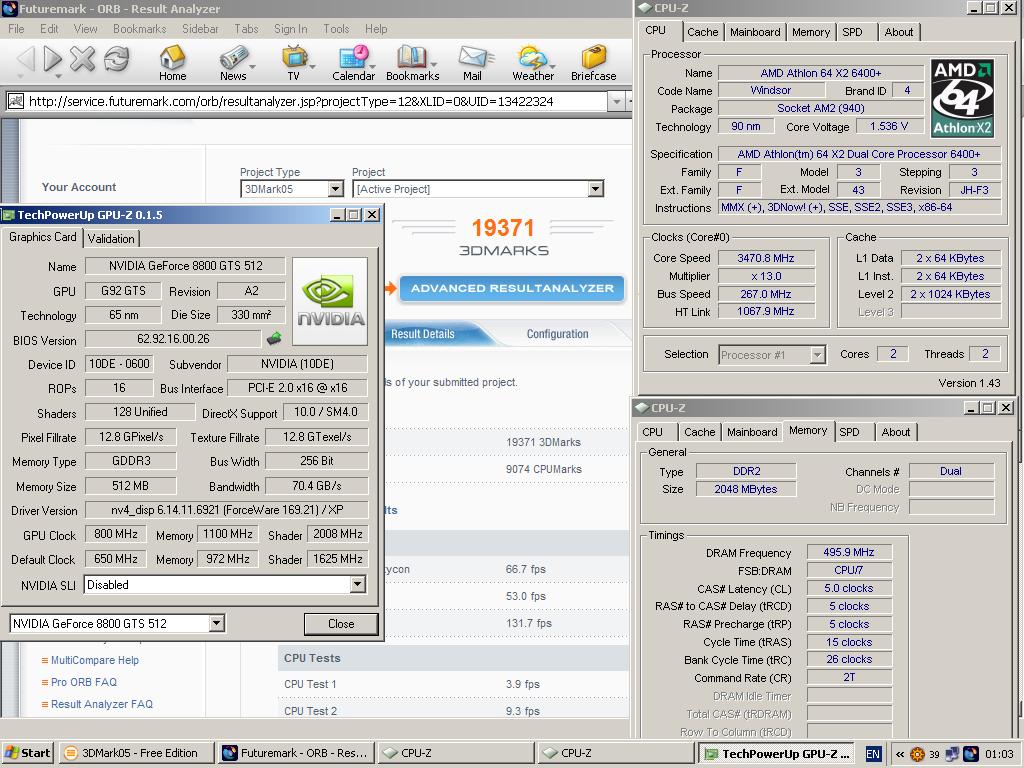
Task: Click the AMD Athlon X2 logo in CPU-Z
Action: (963, 98)
